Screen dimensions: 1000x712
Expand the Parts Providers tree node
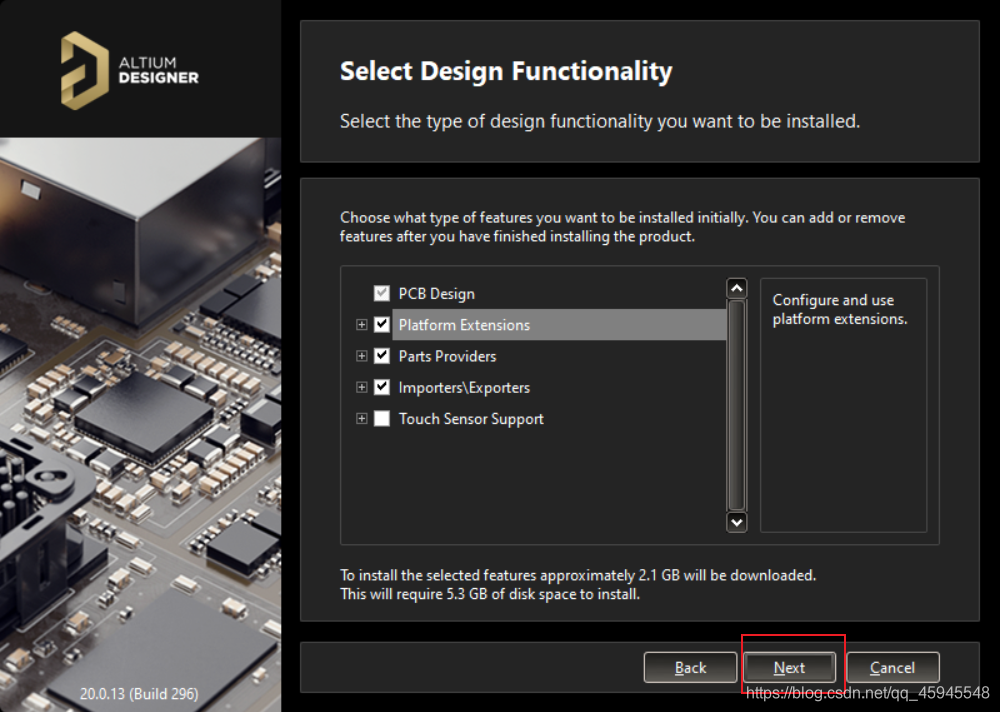[362, 356]
